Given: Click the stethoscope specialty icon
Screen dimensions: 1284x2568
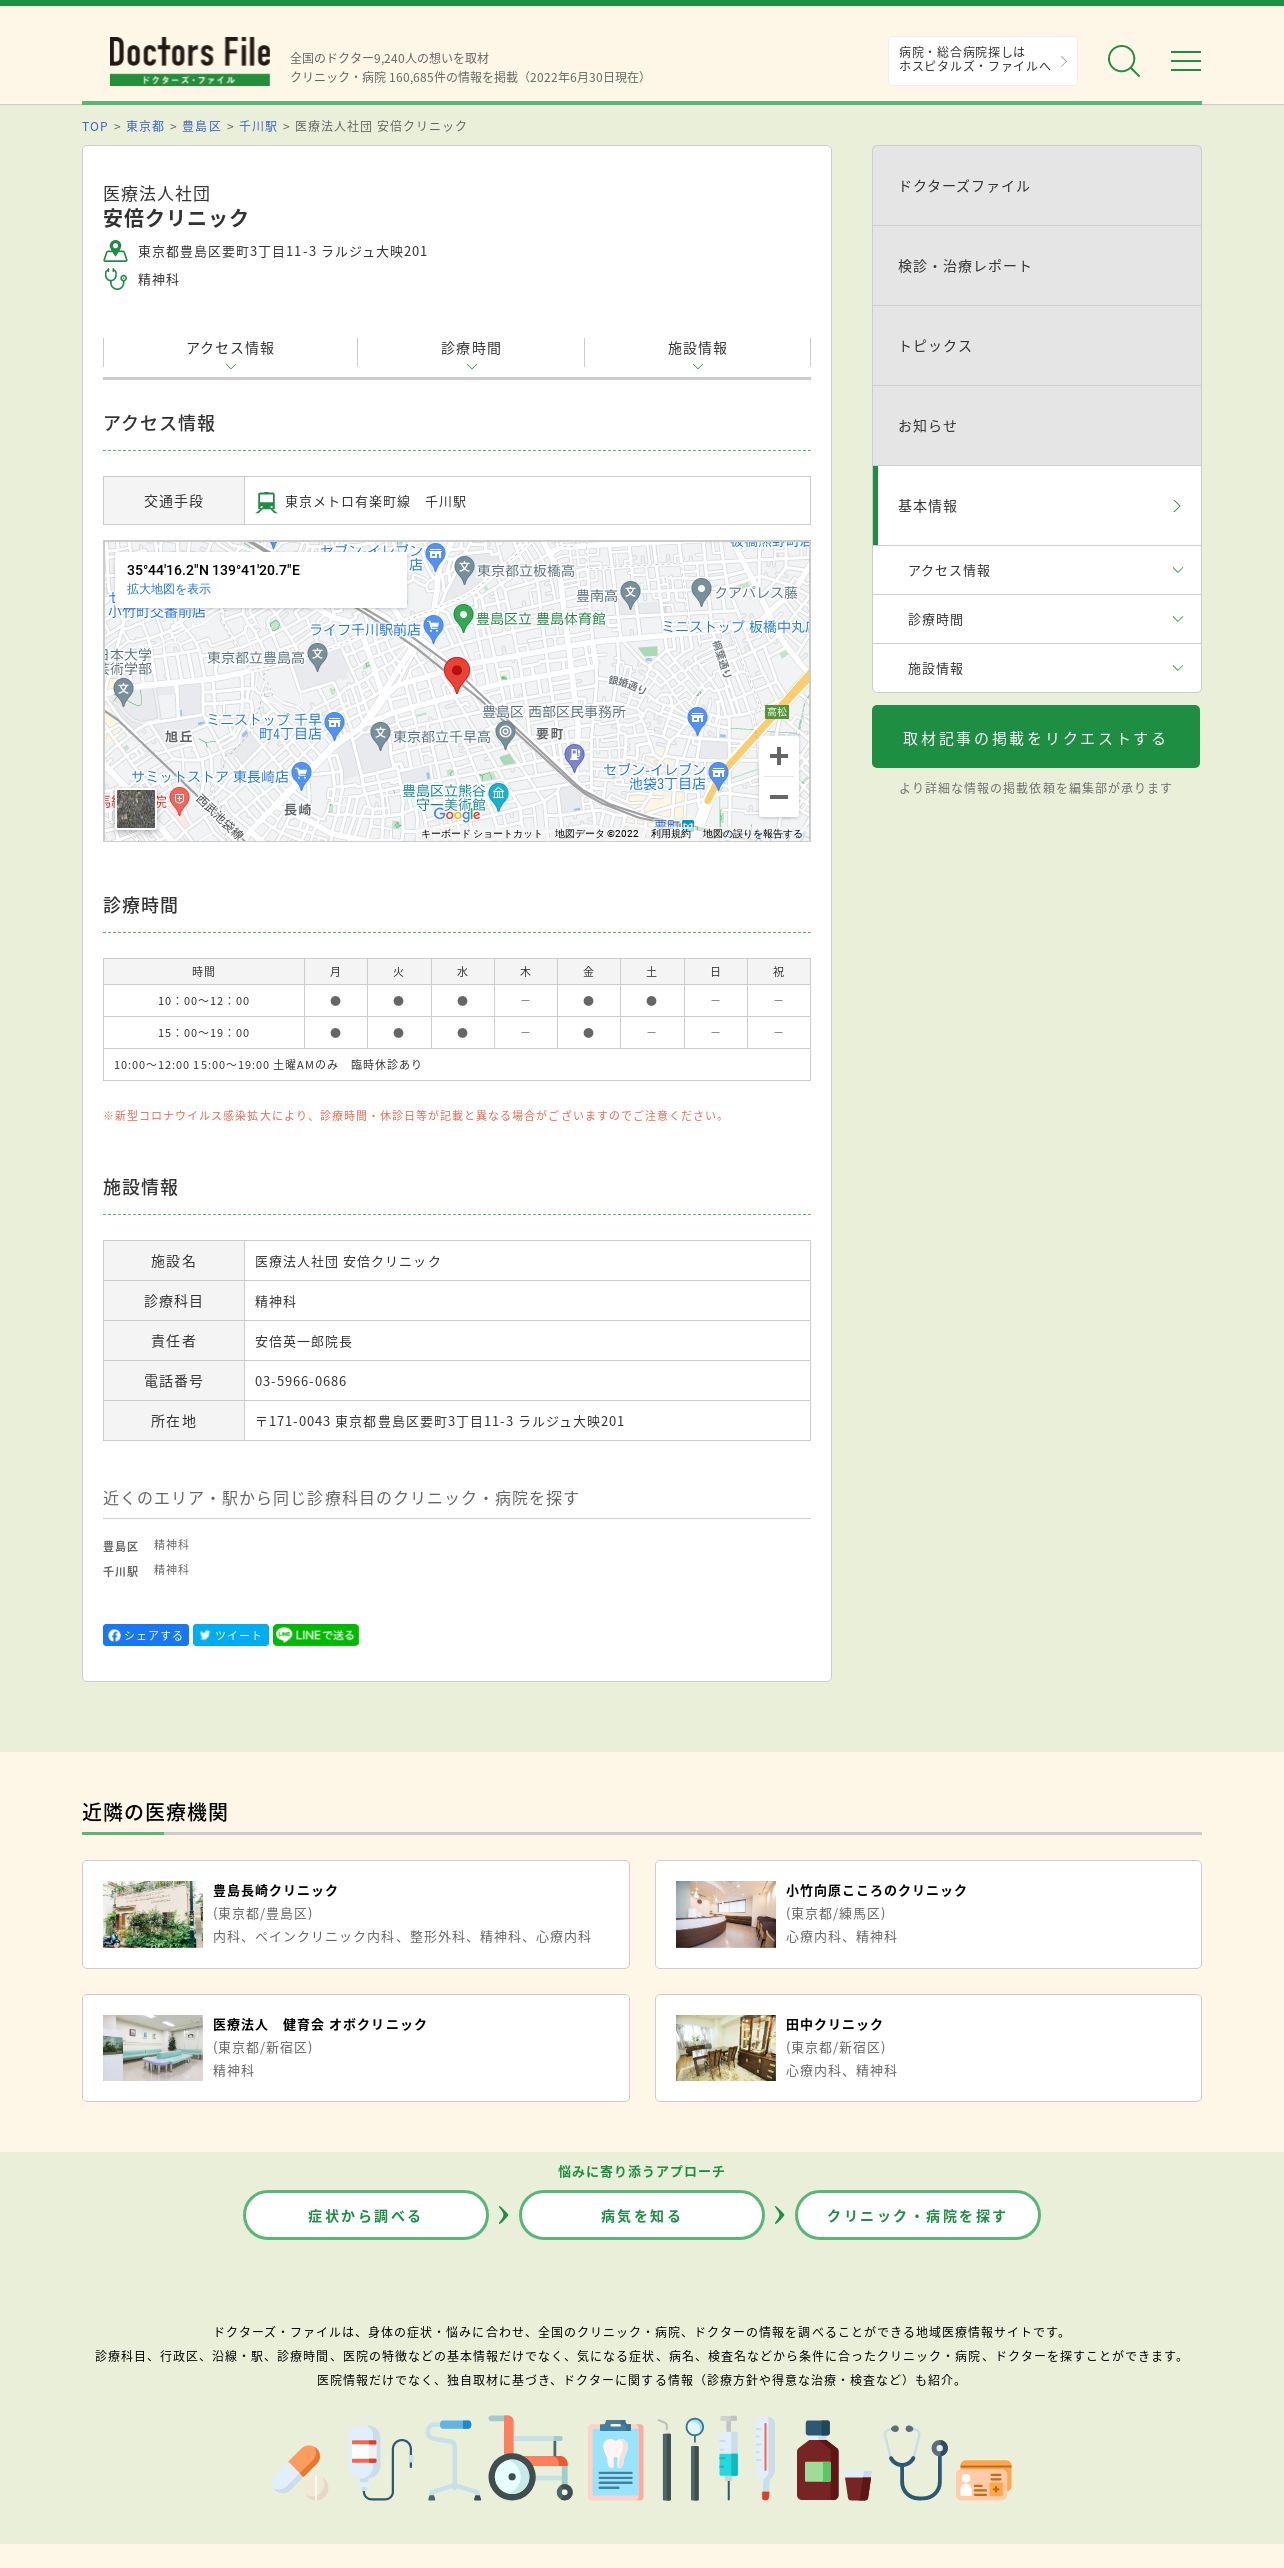Looking at the screenshot, I should (x=116, y=279).
